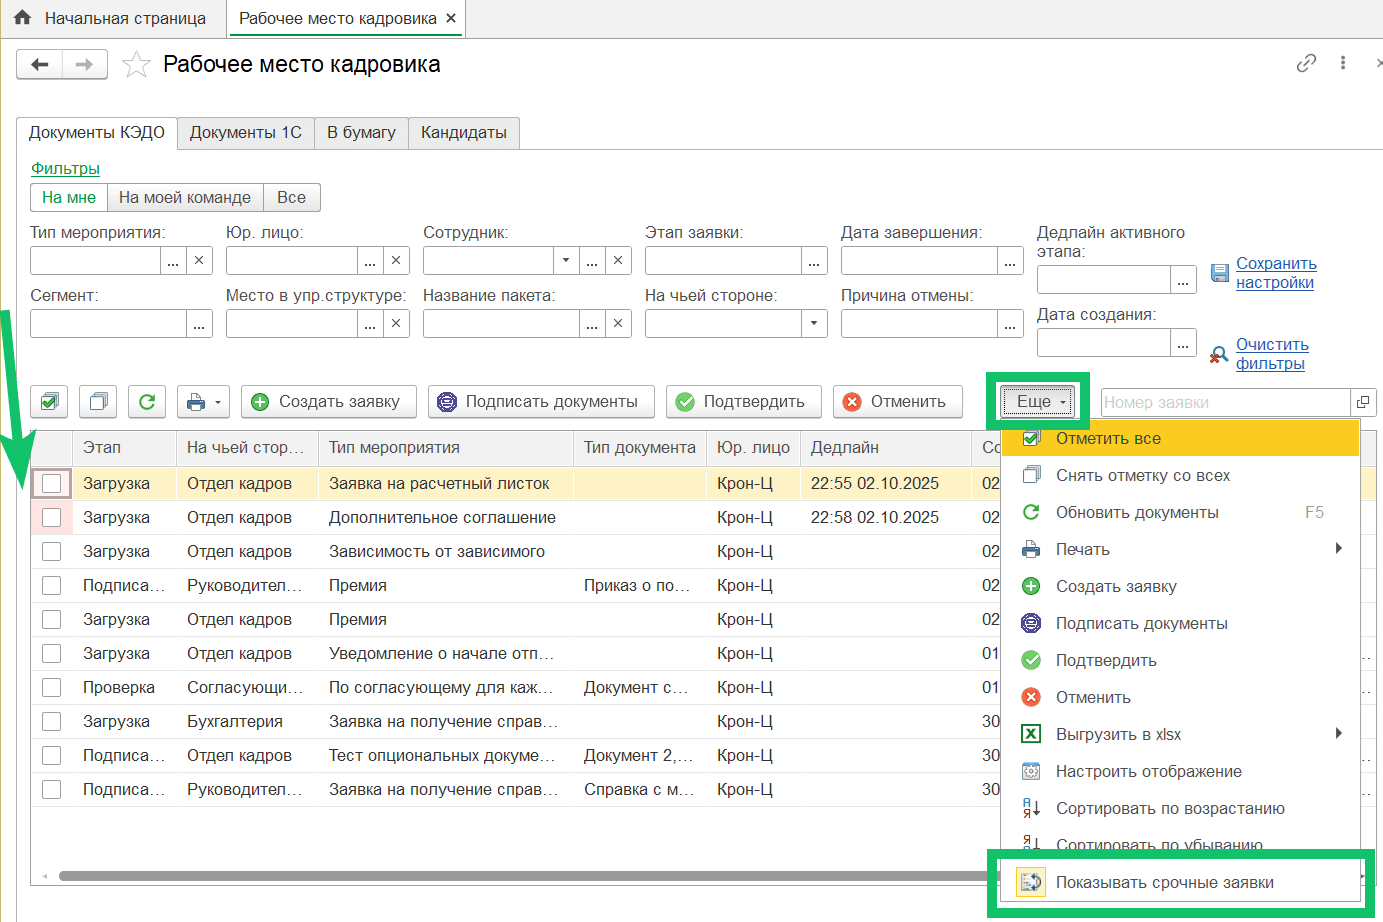This screenshot has height=922, width=1383.
Task: Expand the На чьей стороне dropdown
Action: pyautogui.click(x=814, y=324)
